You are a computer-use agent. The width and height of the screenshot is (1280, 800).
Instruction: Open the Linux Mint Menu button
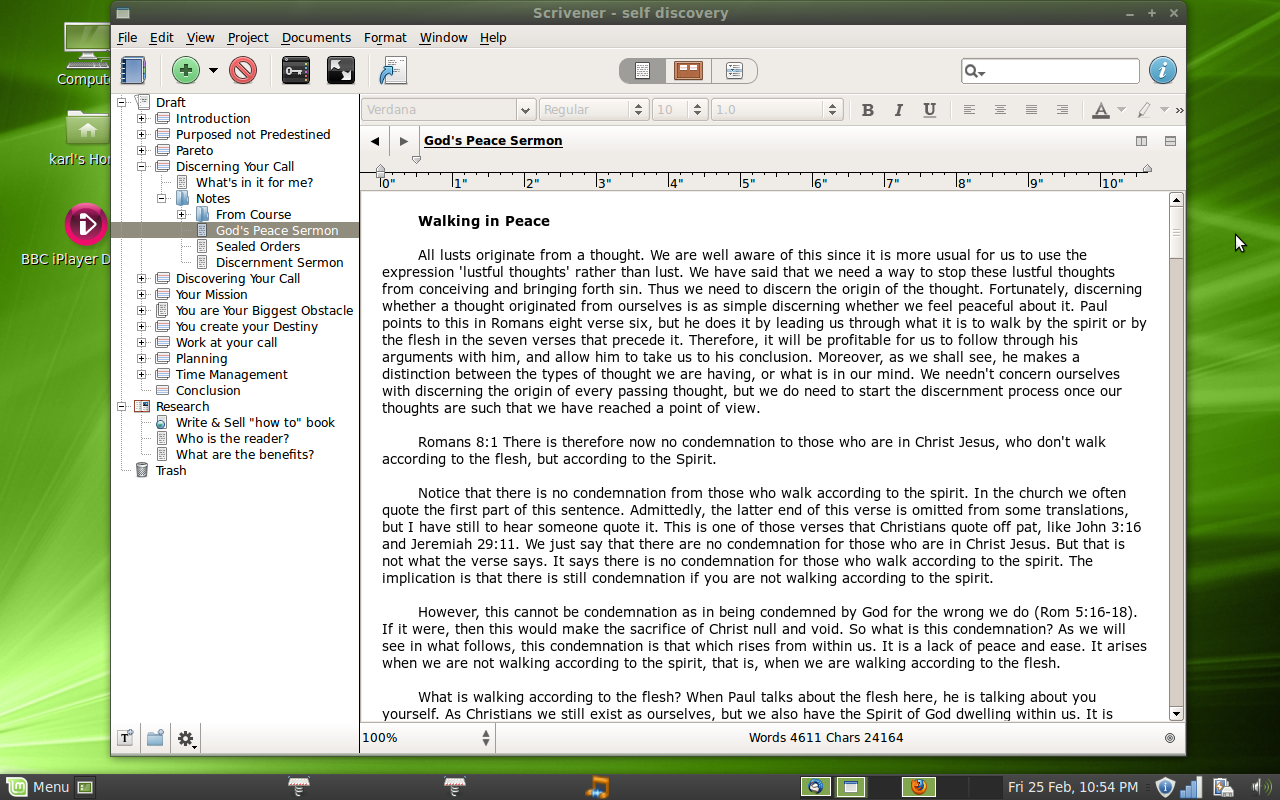[38, 787]
